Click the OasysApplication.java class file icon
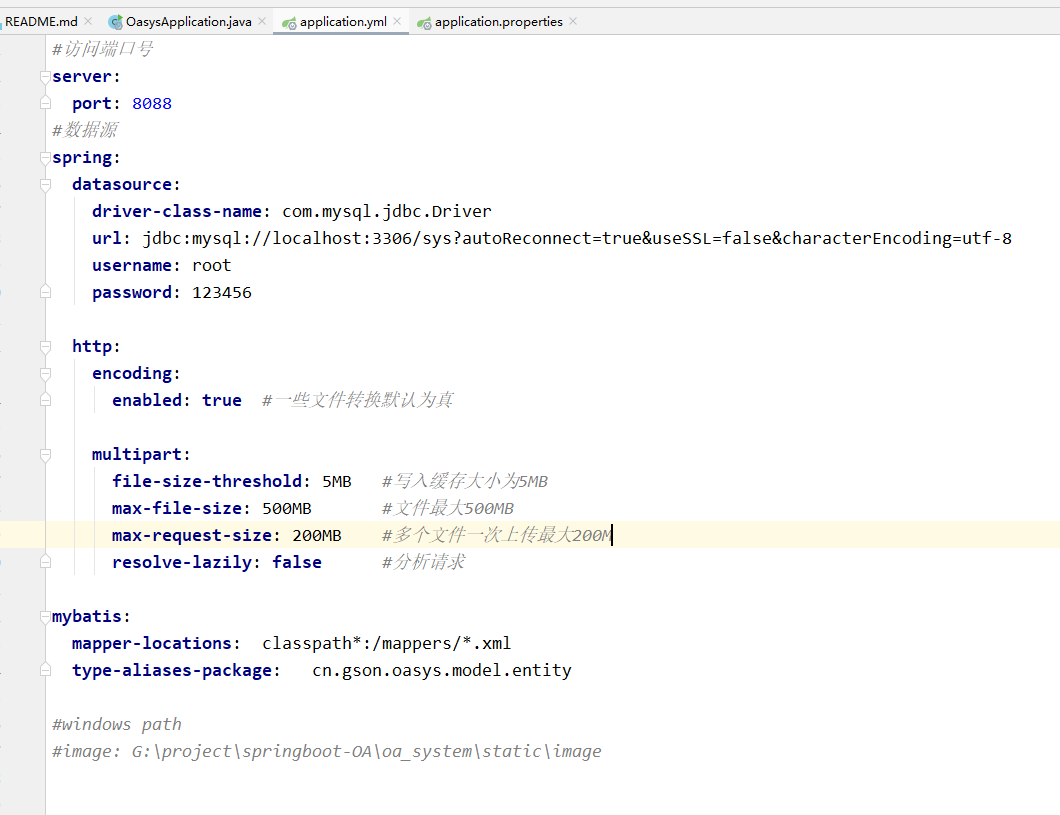 pos(116,22)
